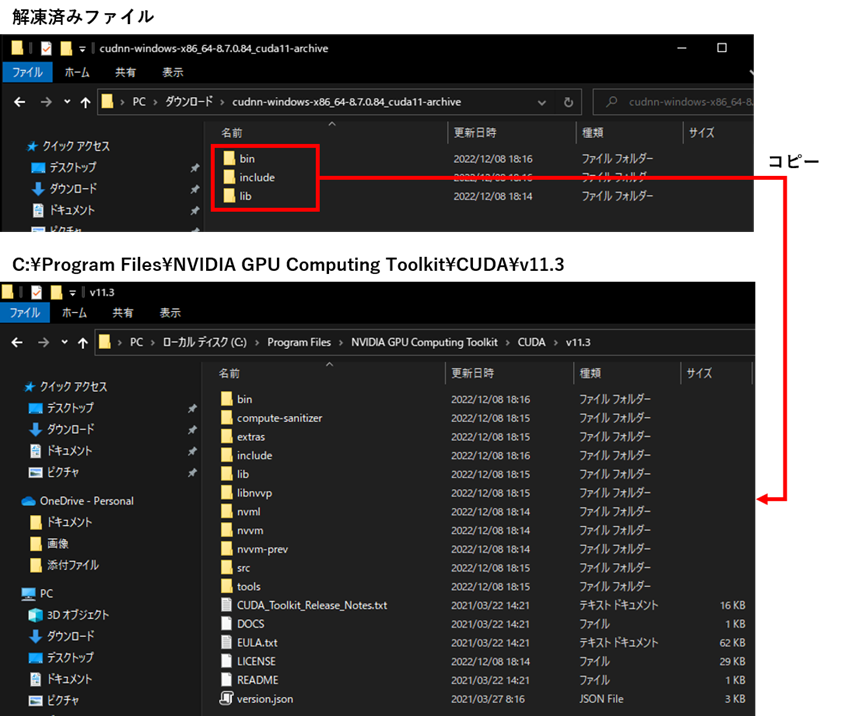Sort by 種類 column in the cudnn archive window
The image size is (865, 716).
click(x=592, y=133)
